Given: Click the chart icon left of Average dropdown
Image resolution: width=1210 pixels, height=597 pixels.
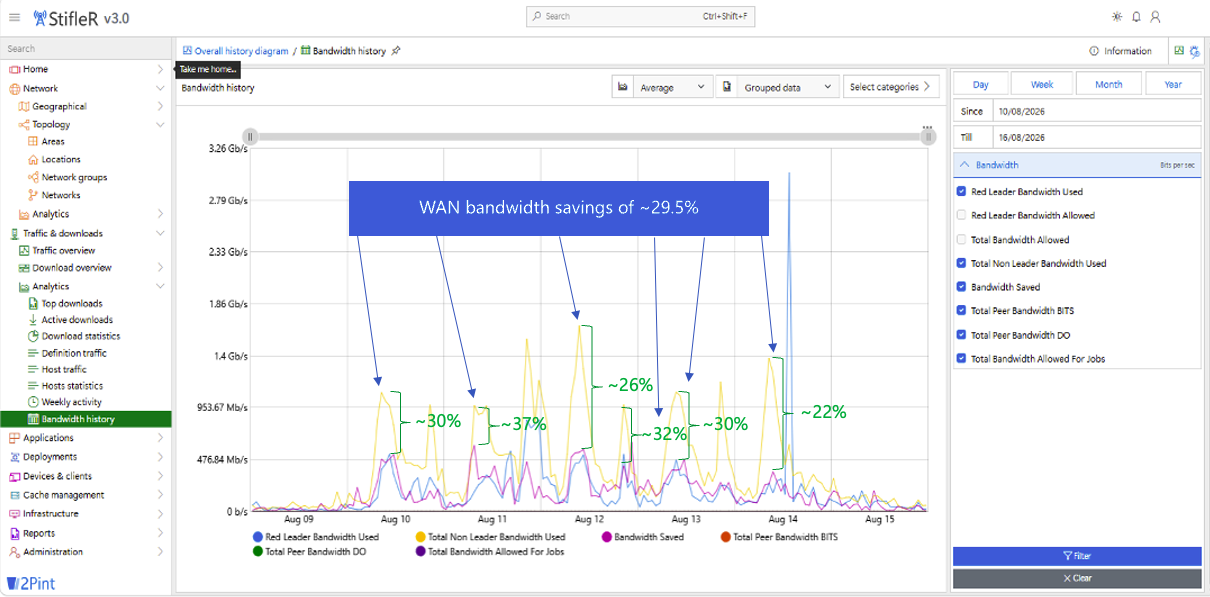Looking at the screenshot, I should (x=623, y=87).
